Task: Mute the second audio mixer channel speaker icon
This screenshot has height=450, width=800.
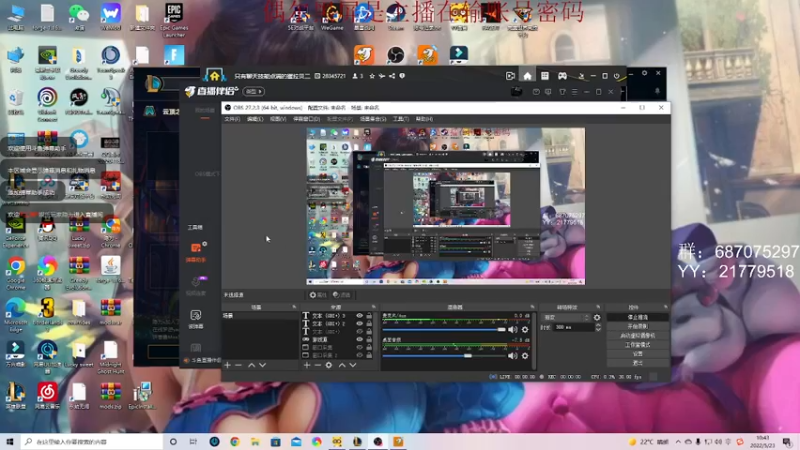Action: [x=513, y=356]
